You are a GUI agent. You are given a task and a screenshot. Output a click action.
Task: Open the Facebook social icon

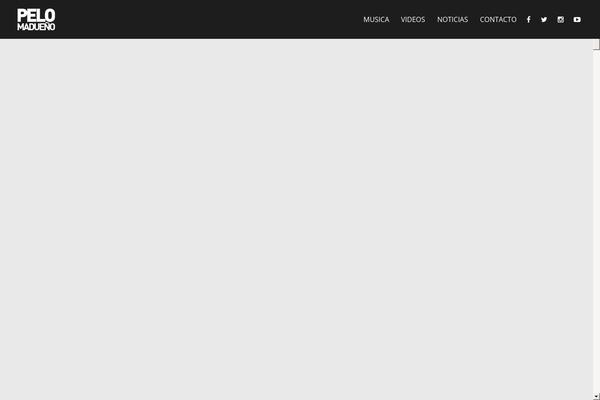point(528,20)
